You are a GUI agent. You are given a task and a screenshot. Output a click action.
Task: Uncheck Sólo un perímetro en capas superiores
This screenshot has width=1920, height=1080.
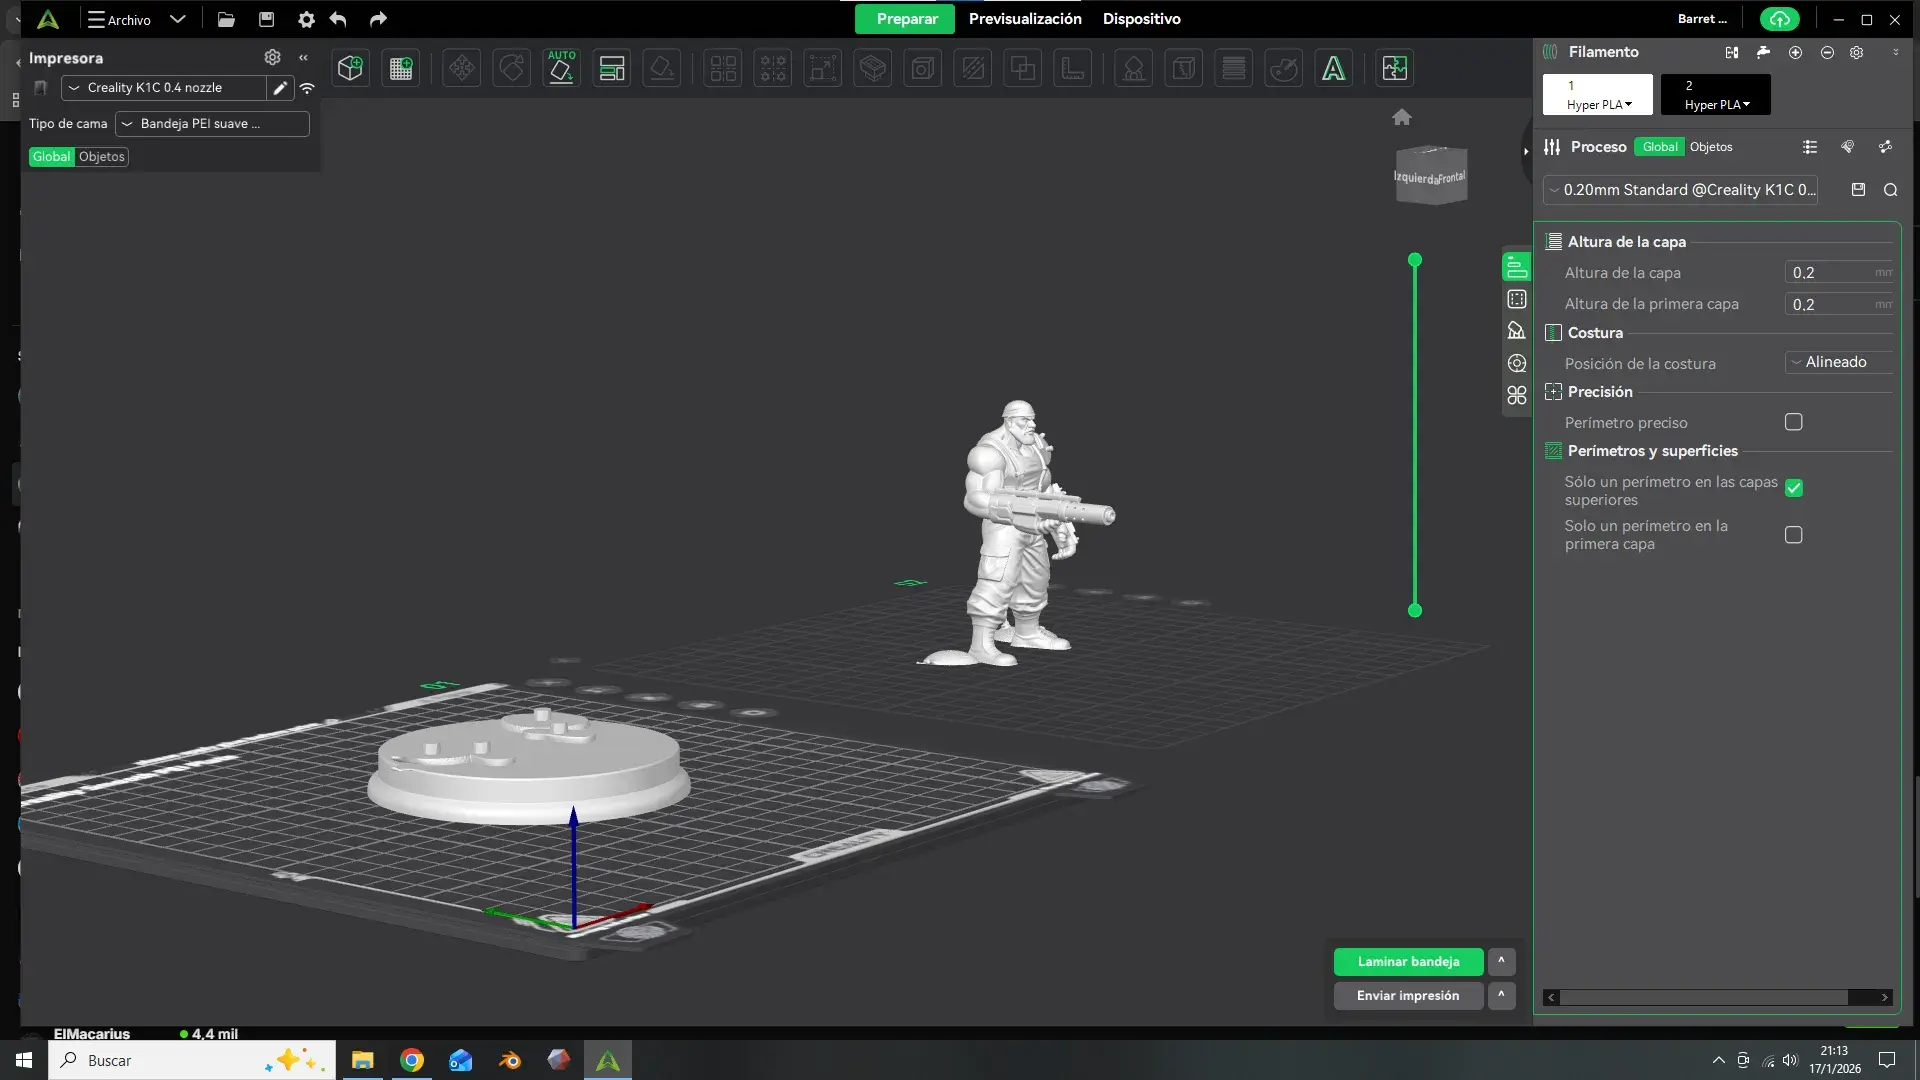(1794, 488)
